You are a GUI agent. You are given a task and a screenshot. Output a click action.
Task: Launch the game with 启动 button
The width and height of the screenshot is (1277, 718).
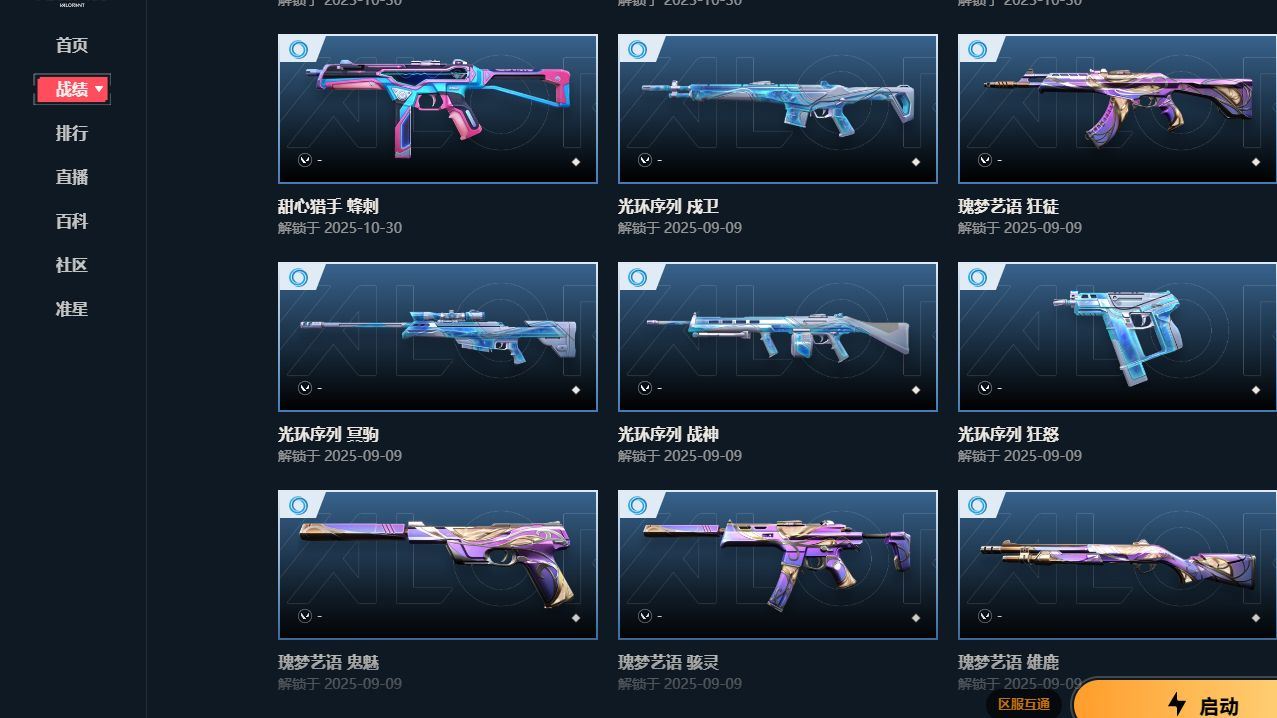1176,700
